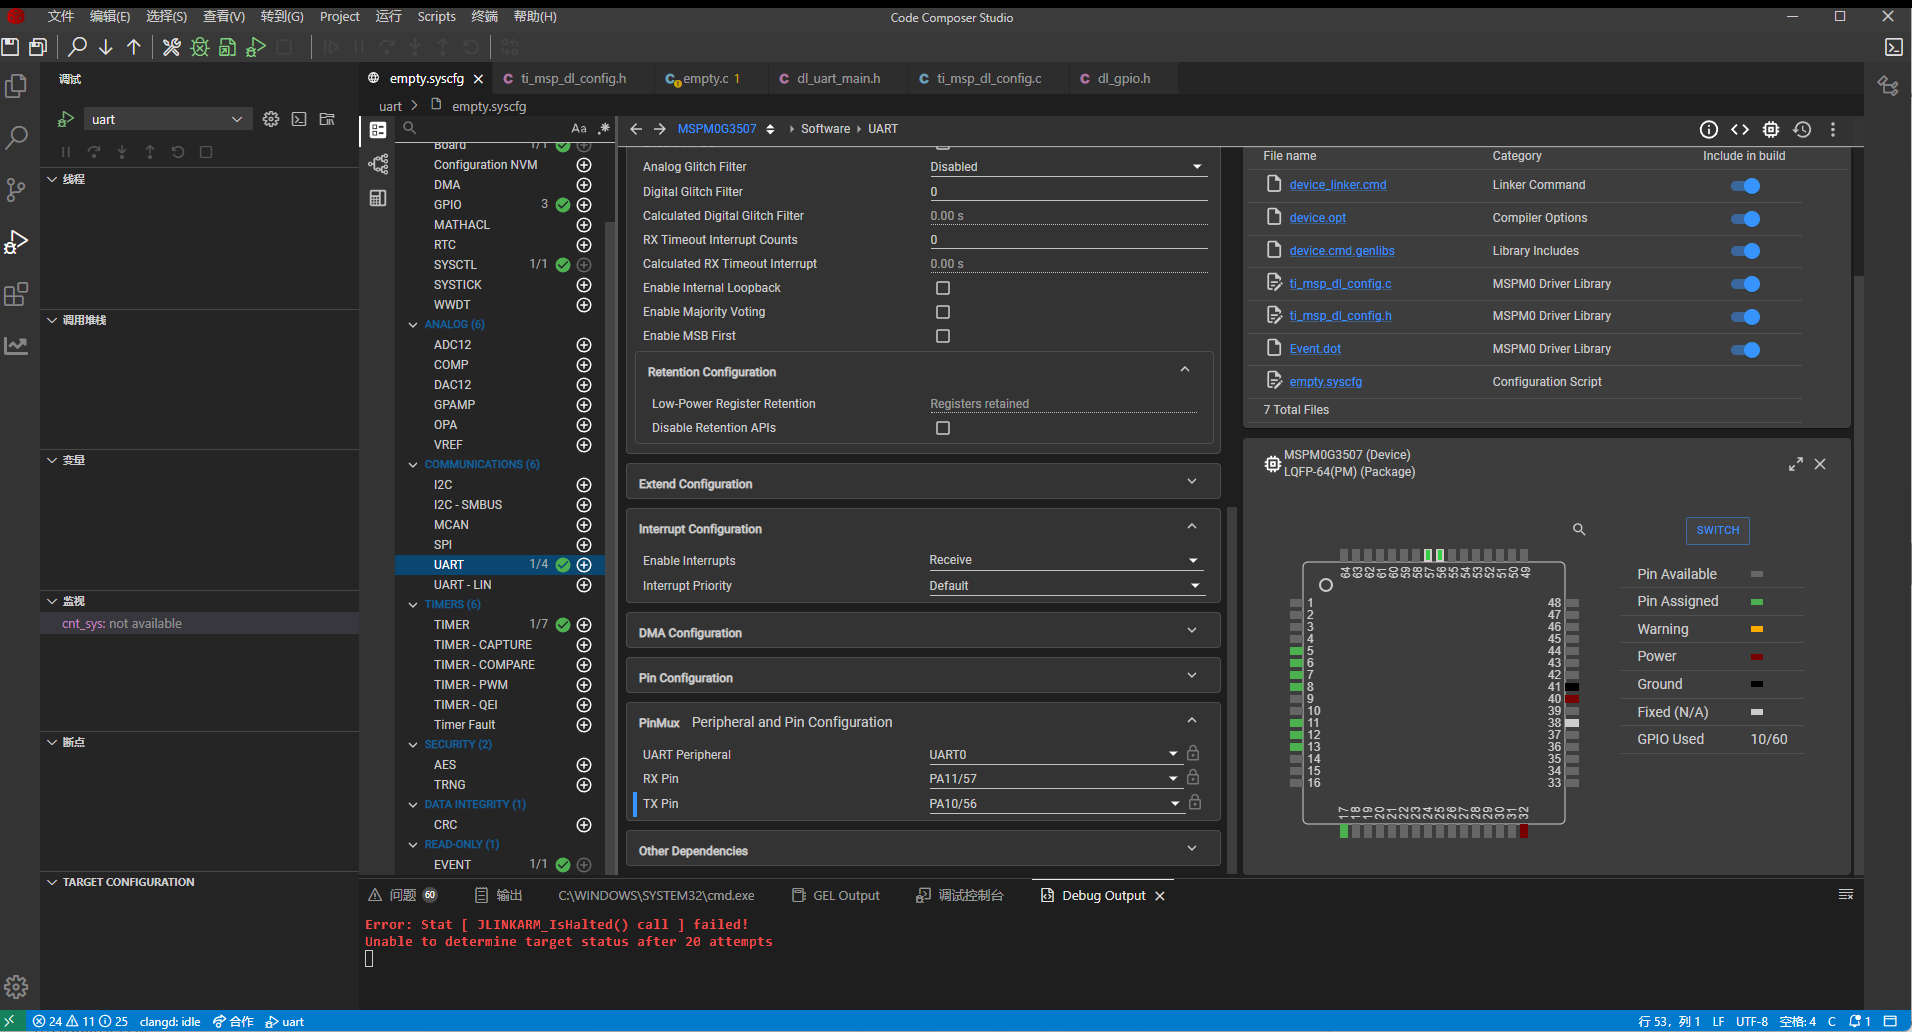Open the Enable Interrupts dropdown
The width and height of the screenshot is (1912, 1032).
(x=1064, y=560)
